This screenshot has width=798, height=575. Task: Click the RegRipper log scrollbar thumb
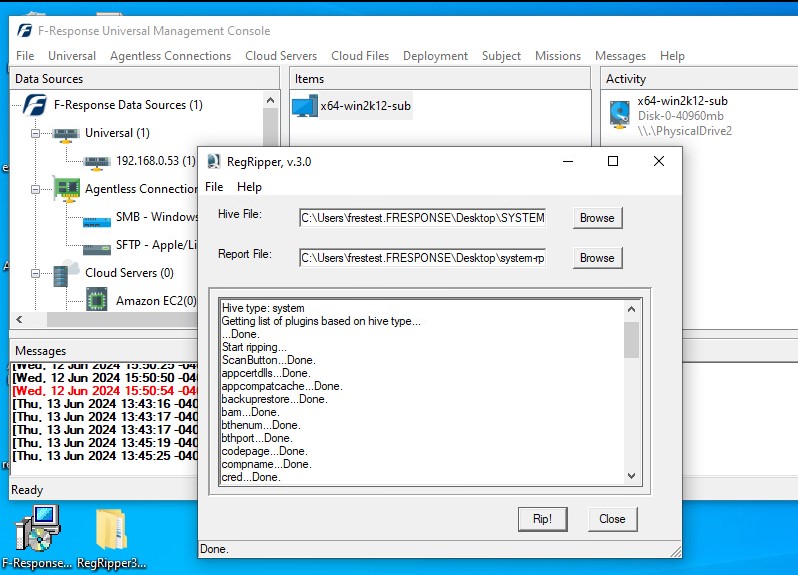pos(632,340)
